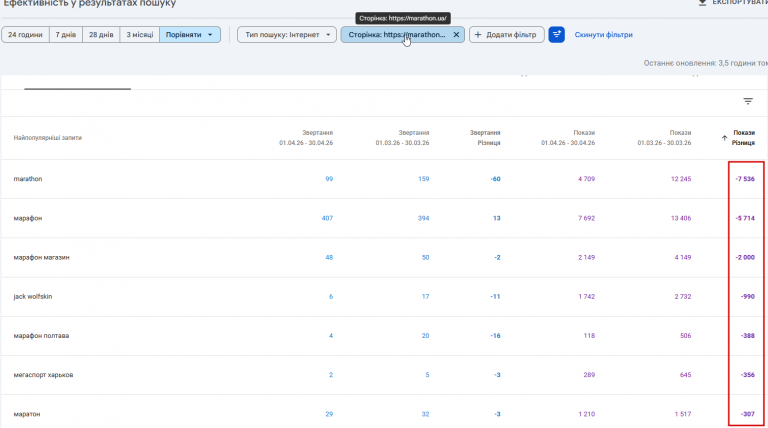Click Покази 01.03.26 - 30.03.26 header

[x=664, y=138]
